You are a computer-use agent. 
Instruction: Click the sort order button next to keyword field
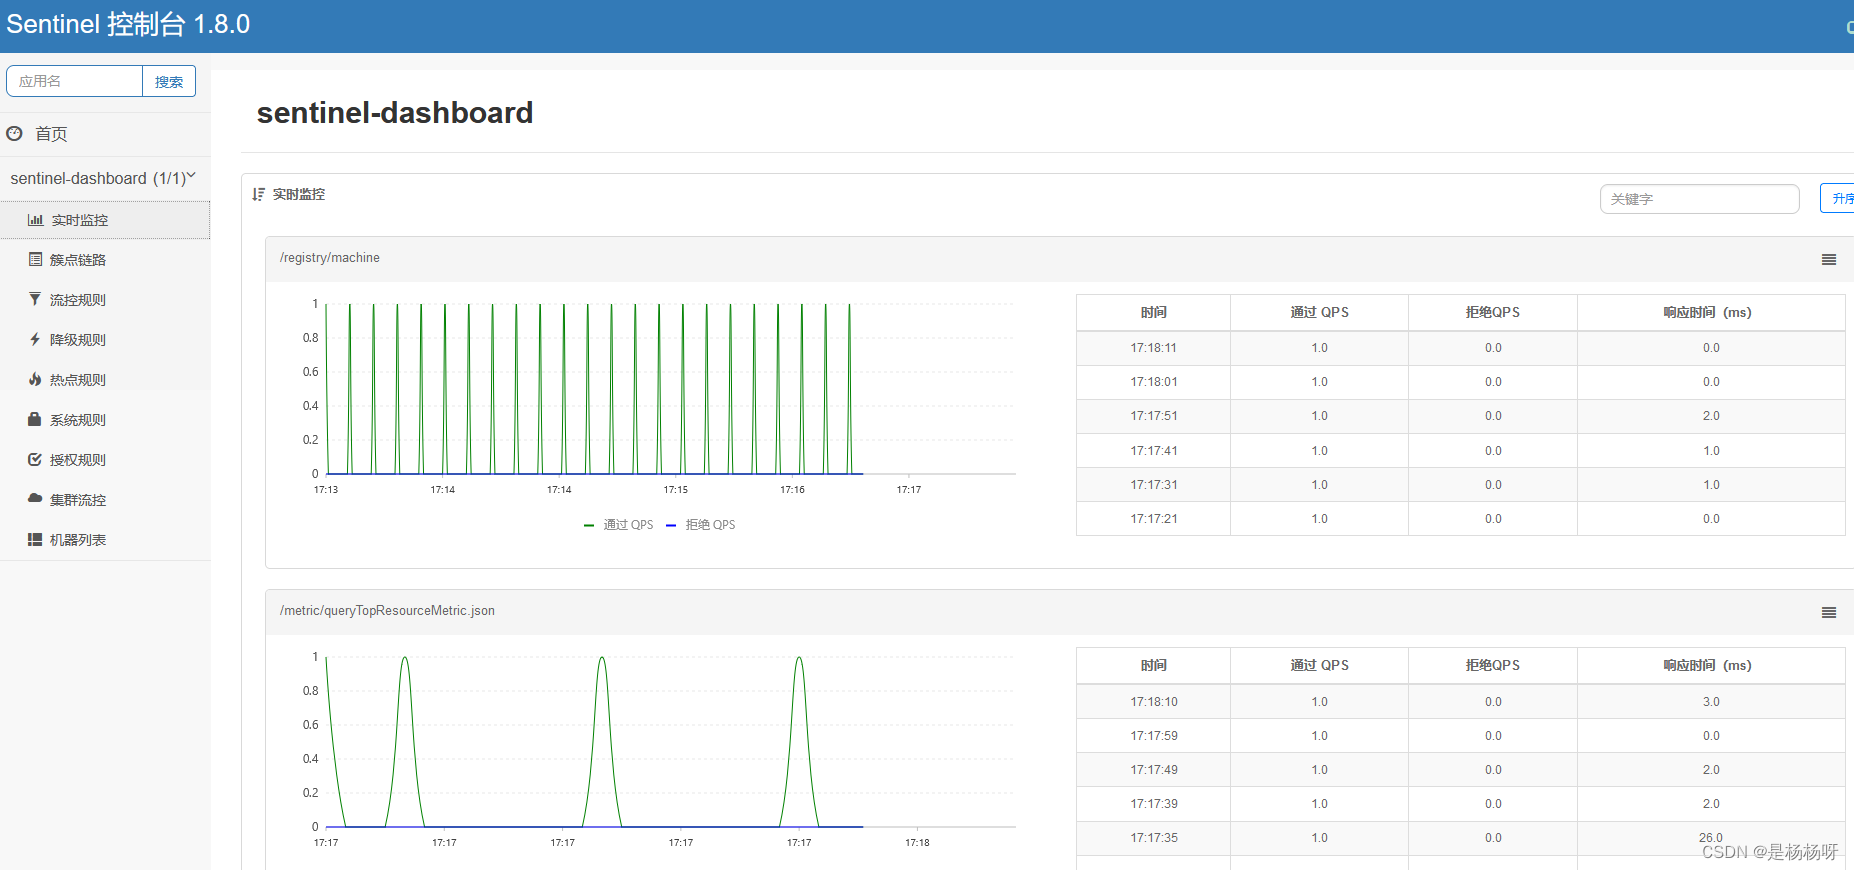[1838, 198]
